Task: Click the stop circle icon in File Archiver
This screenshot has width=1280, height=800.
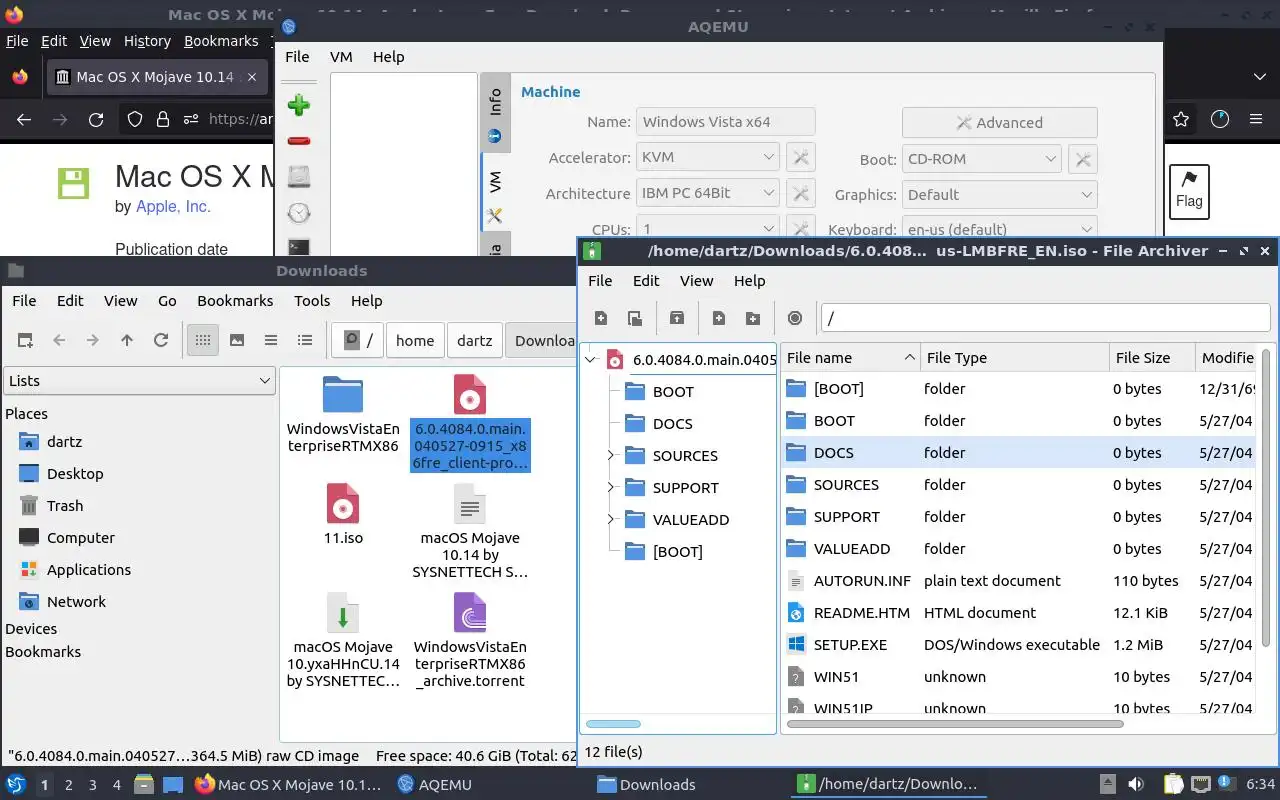Action: (795, 318)
